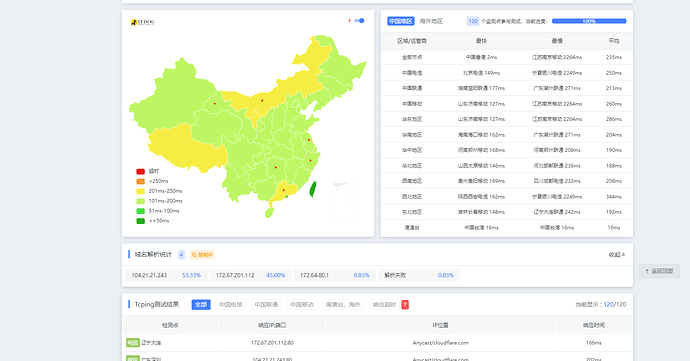Click the 北京电信 149ms cell
This screenshot has height=361, width=690.
[x=481, y=73]
